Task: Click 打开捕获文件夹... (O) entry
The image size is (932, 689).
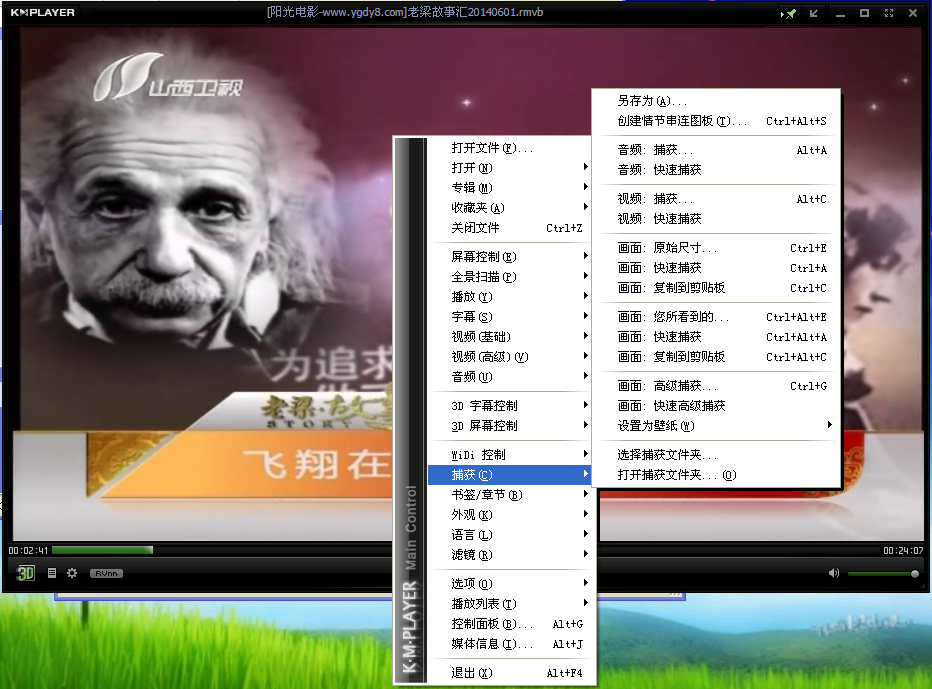Action: [x=676, y=475]
